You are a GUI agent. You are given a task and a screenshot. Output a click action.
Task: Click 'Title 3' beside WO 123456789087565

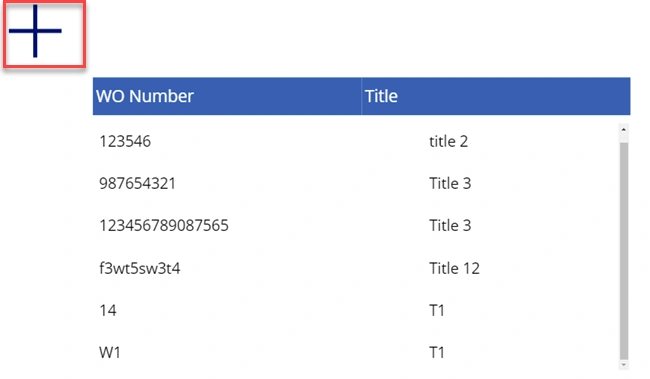[x=450, y=226]
